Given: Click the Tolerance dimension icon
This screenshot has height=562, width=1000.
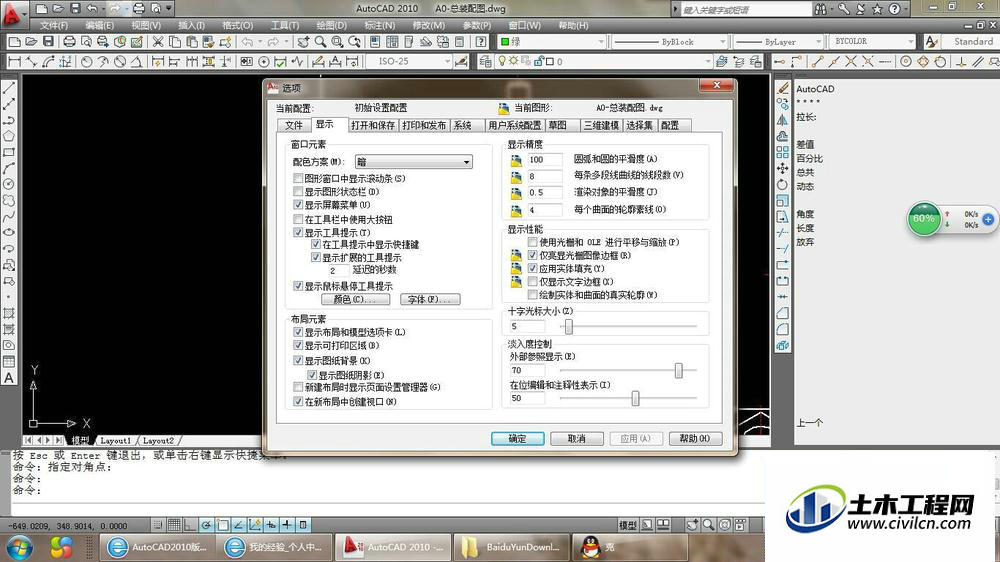Looking at the screenshot, I should point(246,61).
